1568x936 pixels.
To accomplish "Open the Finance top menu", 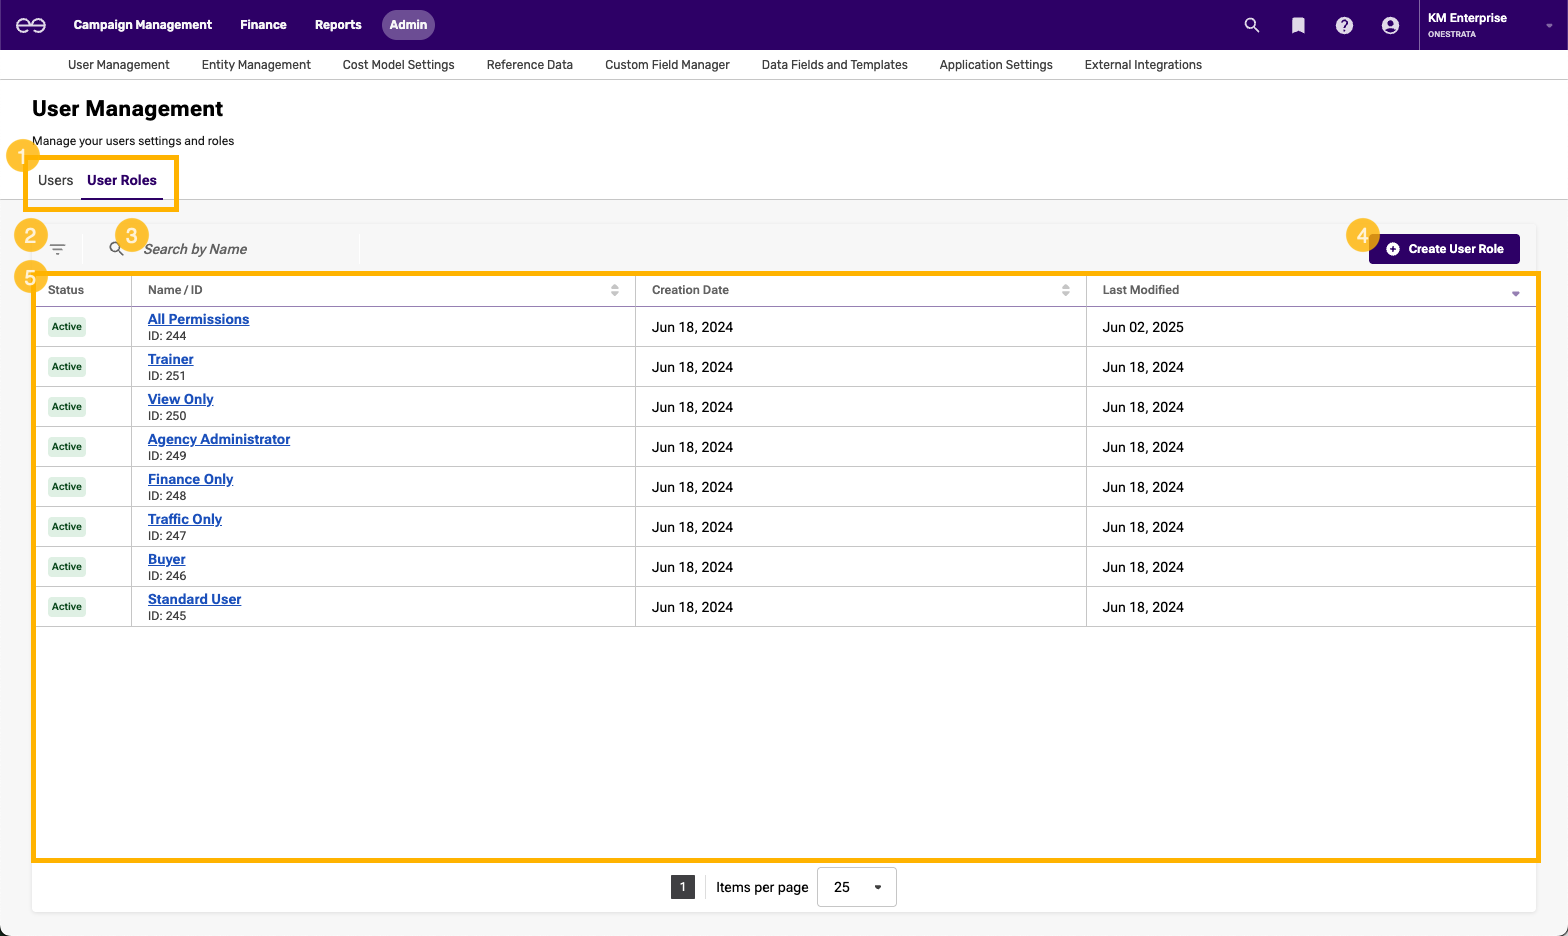I will 263,25.
